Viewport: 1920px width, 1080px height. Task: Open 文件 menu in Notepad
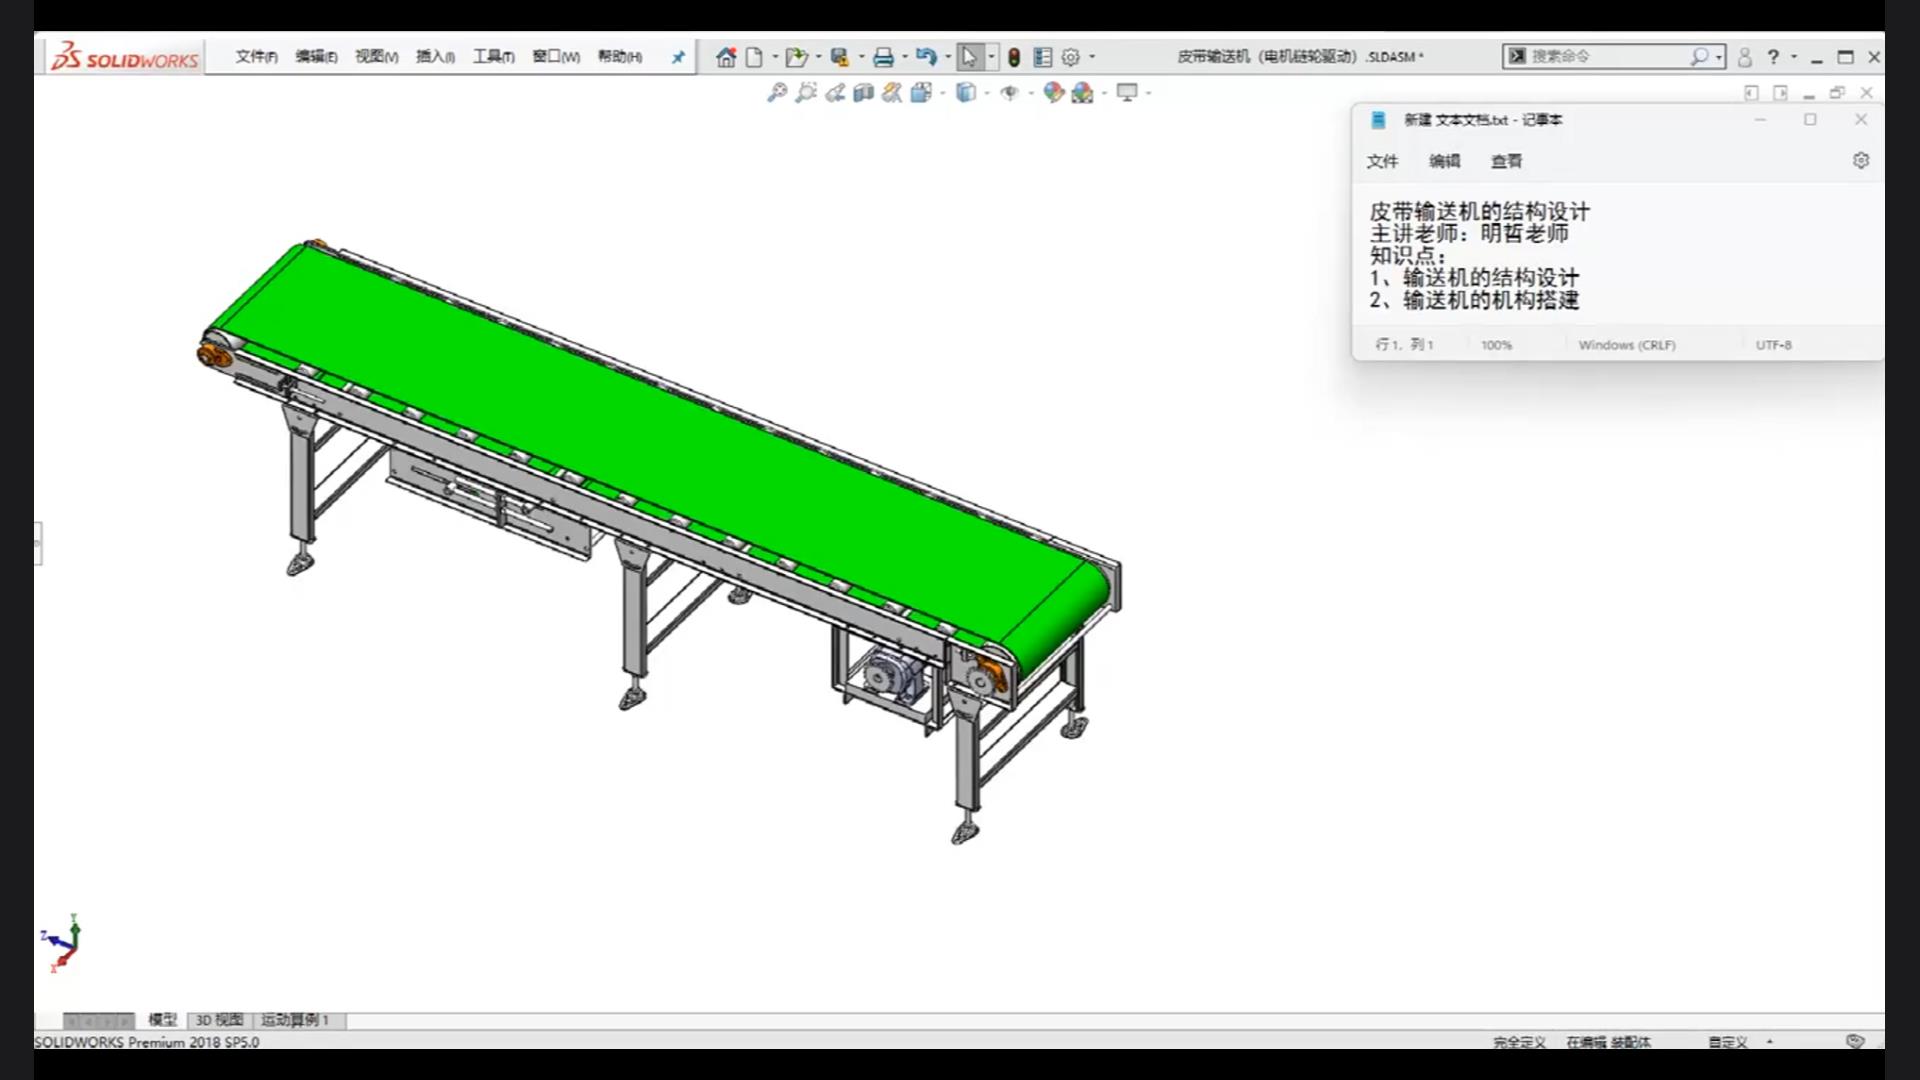(x=1382, y=161)
